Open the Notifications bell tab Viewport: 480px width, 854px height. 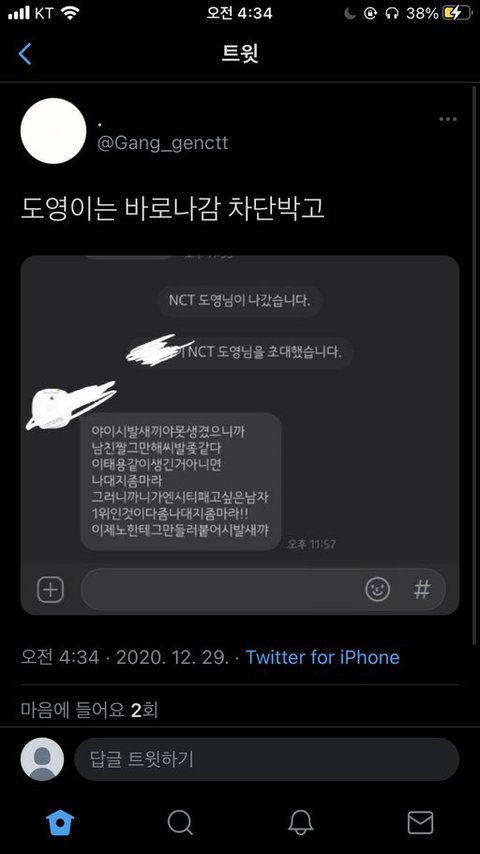tap(300, 822)
